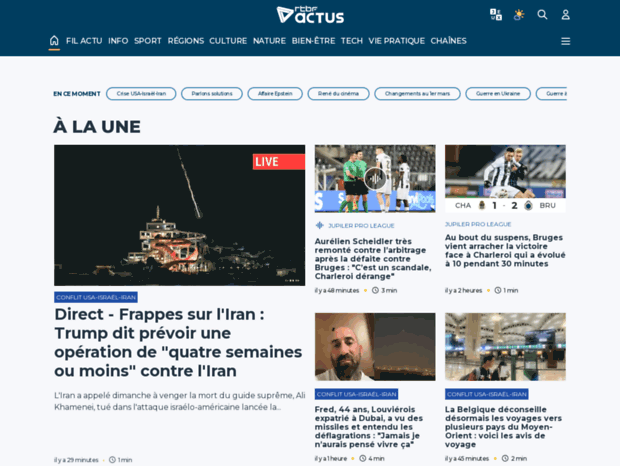The height and width of the screenshot is (466, 620).
Task: Select the Crise USA-Israël-Iran topic pill
Action: 141,94
